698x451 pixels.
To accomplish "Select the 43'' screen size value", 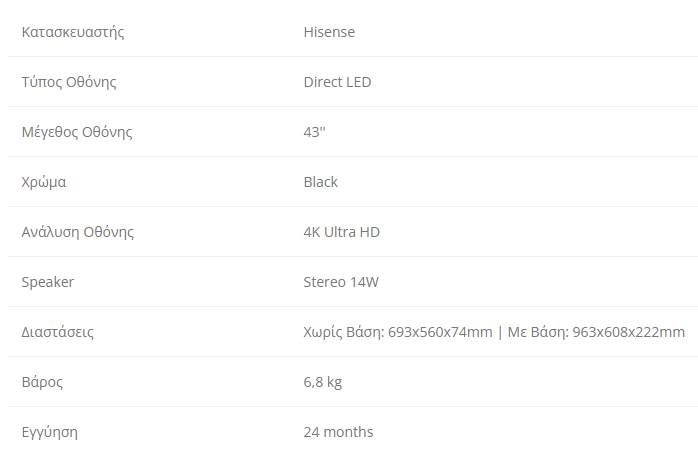I will point(314,132).
